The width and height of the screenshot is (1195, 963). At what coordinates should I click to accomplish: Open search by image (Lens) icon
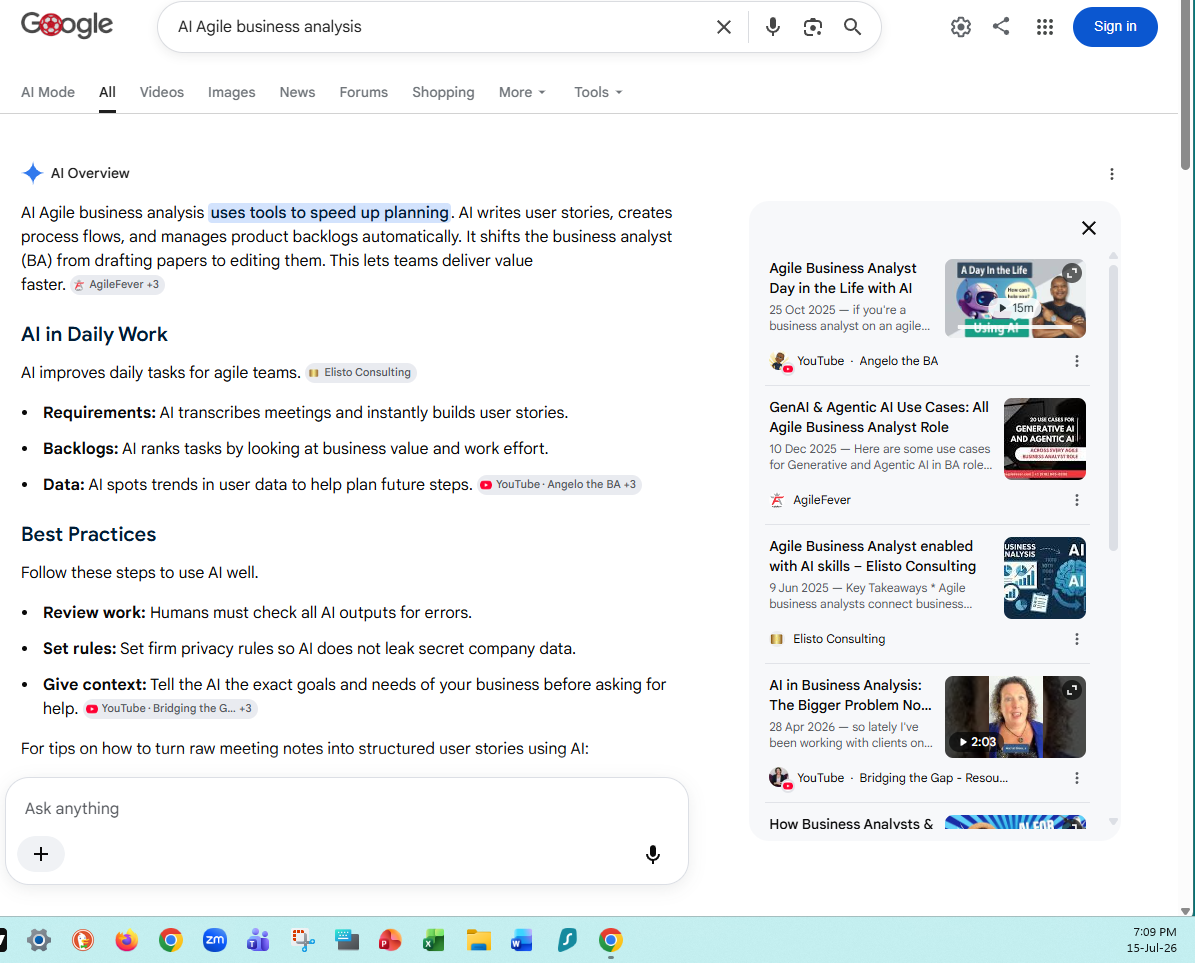coord(812,27)
